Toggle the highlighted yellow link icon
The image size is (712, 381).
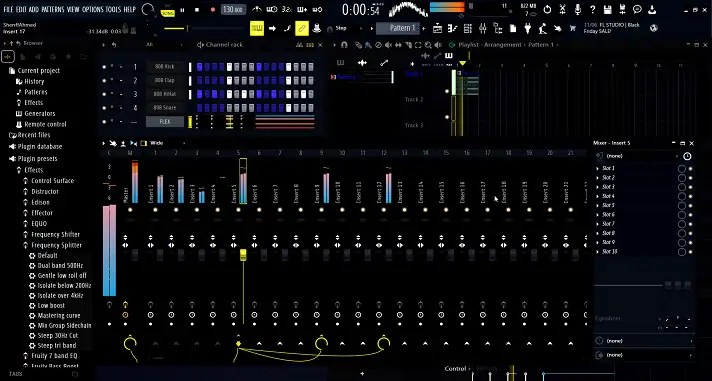pyautogui.click(x=302, y=29)
